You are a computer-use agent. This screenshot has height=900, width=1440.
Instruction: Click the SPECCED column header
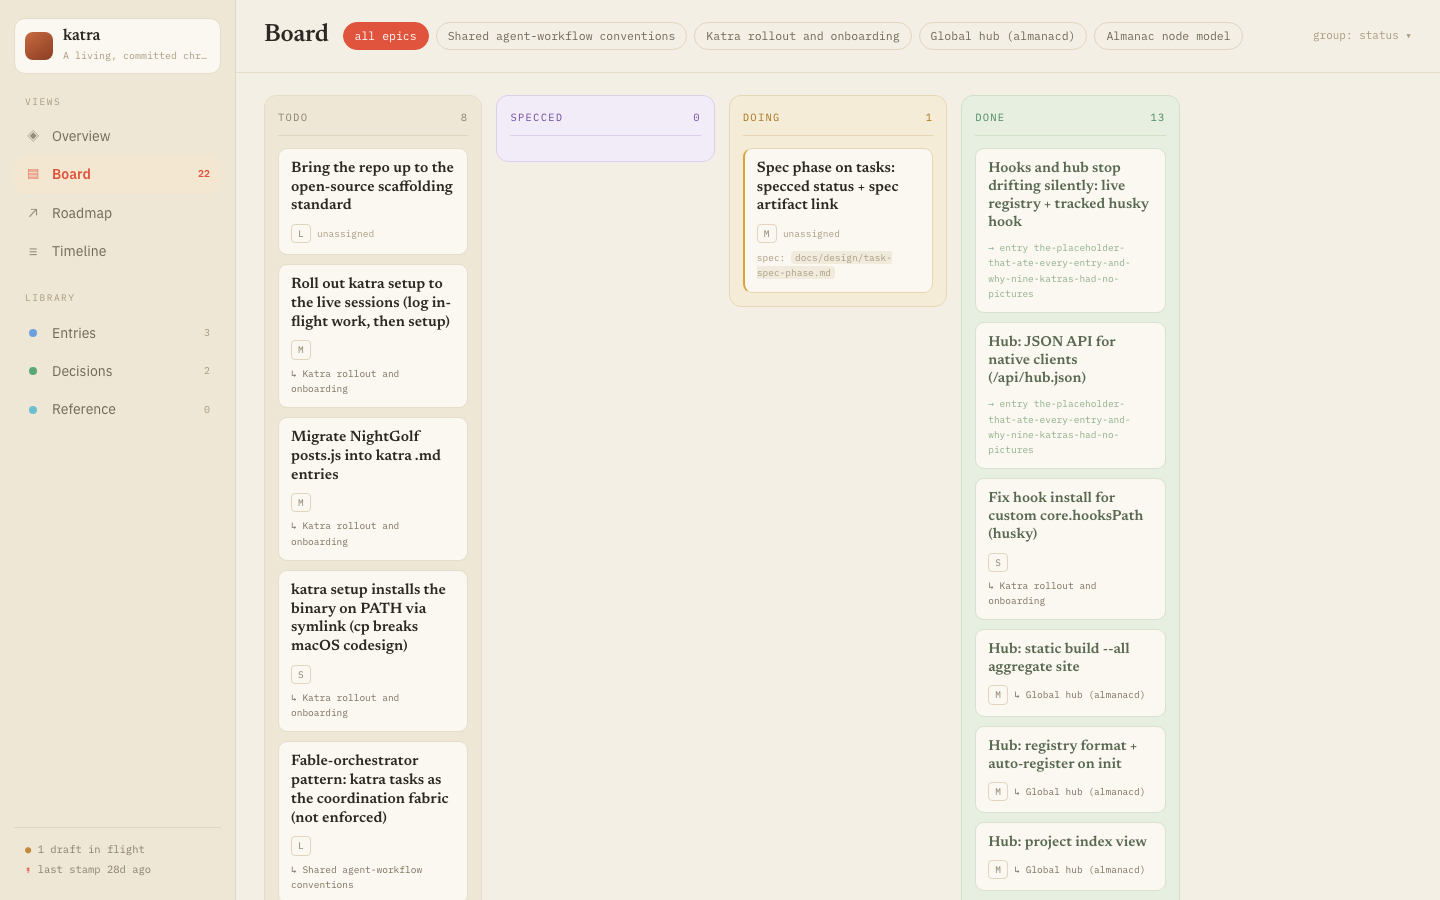[x=605, y=118]
